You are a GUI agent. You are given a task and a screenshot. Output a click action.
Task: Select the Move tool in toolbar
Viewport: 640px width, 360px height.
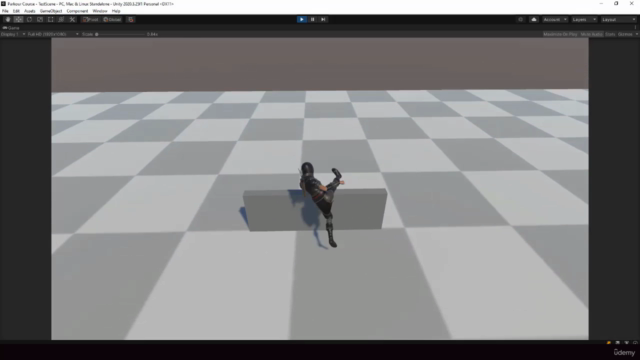pos(18,20)
